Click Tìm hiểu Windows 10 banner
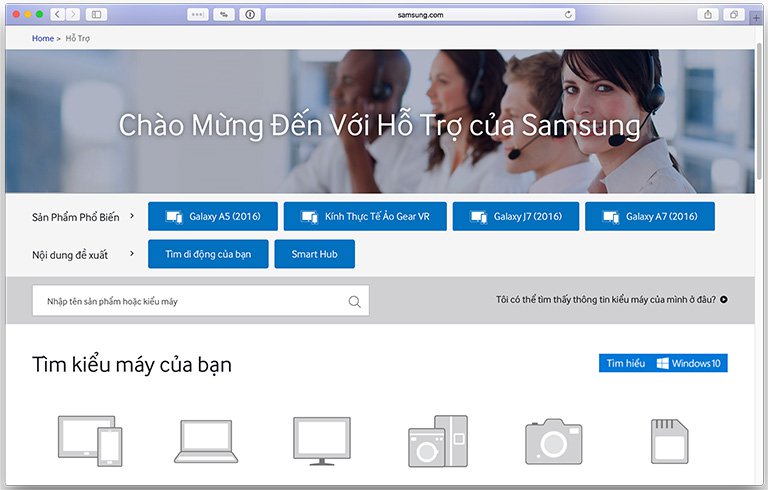Viewport: 768px width, 490px height. pos(663,363)
